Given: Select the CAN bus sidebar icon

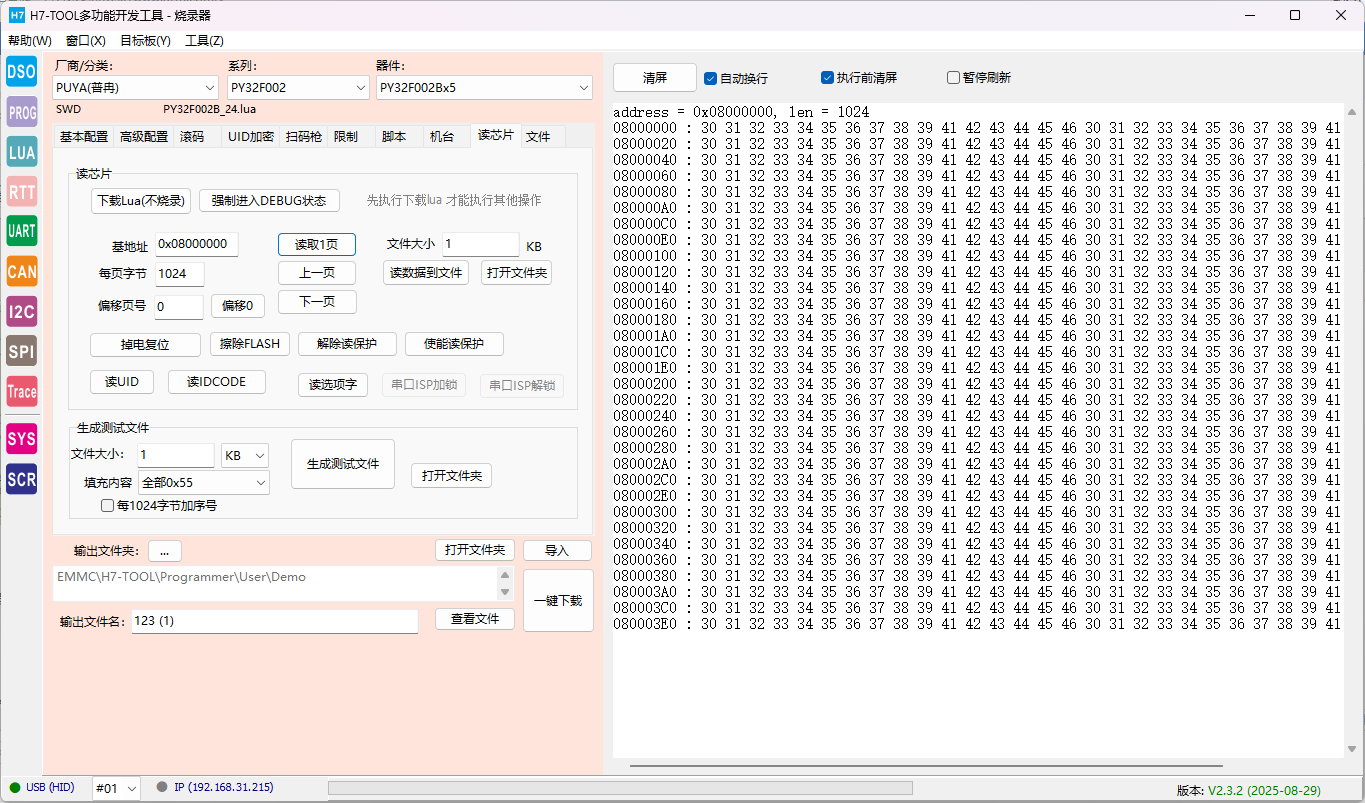Looking at the screenshot, I should click(x=21, y=271).
